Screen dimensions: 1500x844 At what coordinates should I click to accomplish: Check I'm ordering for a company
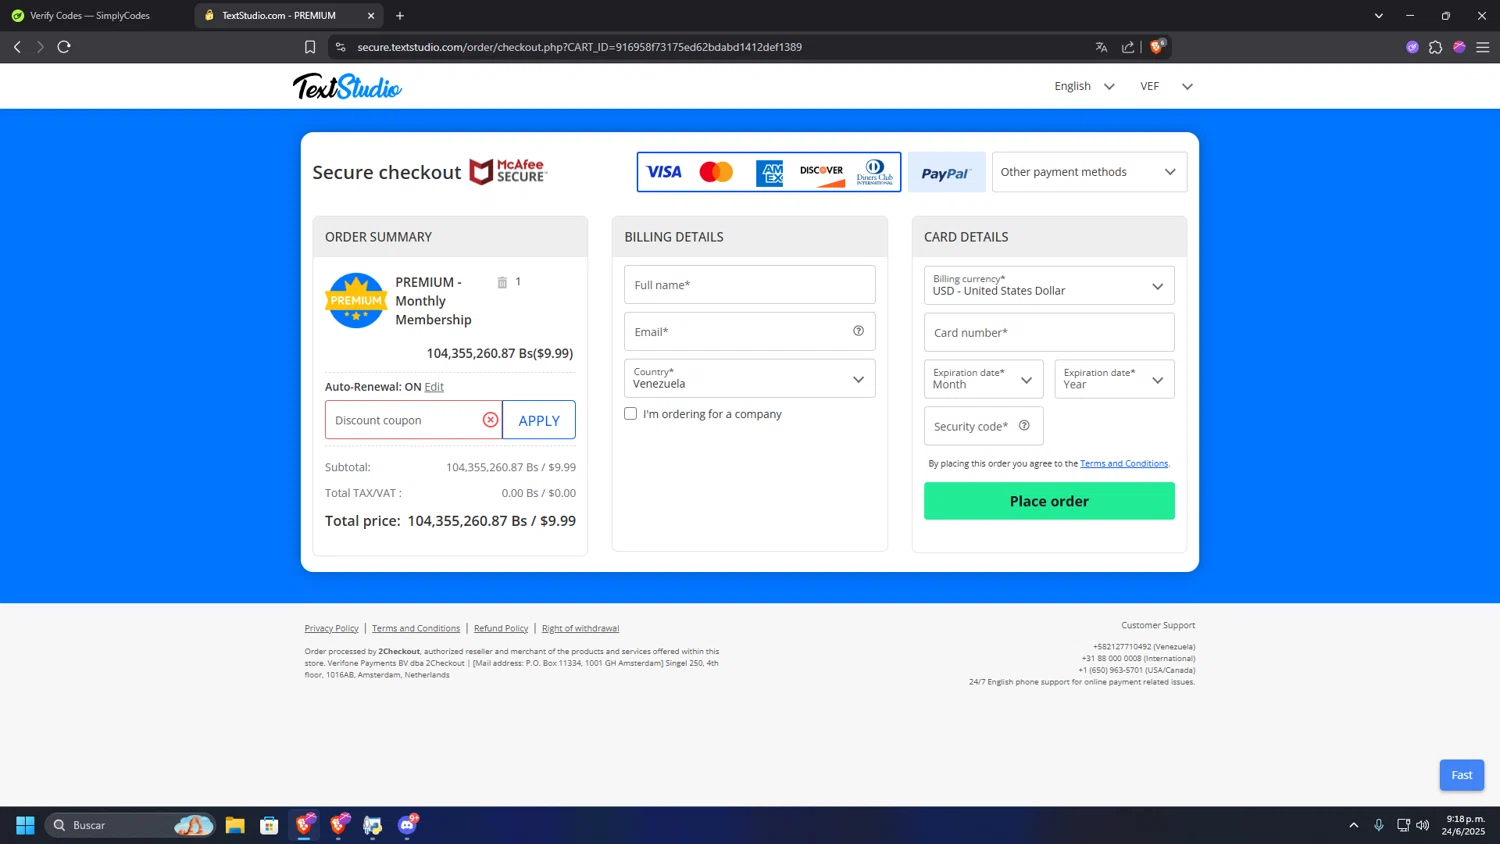pos(630,413)
